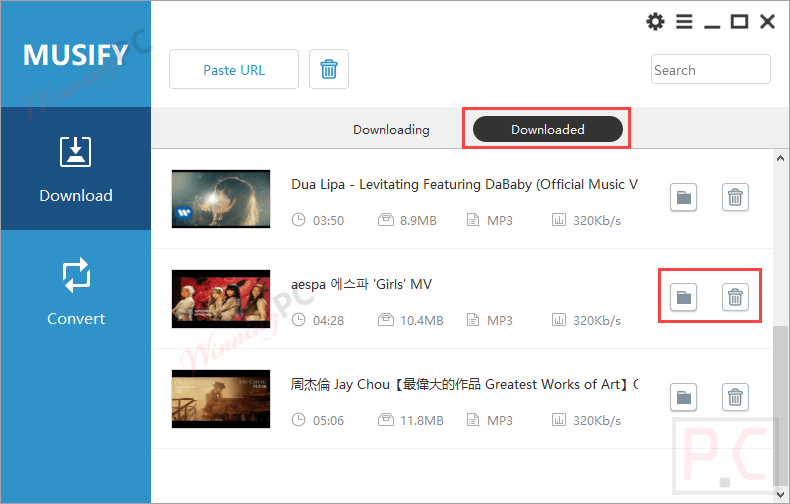
Task: Open the hamburger menu icon
Action: pos(684,22)
